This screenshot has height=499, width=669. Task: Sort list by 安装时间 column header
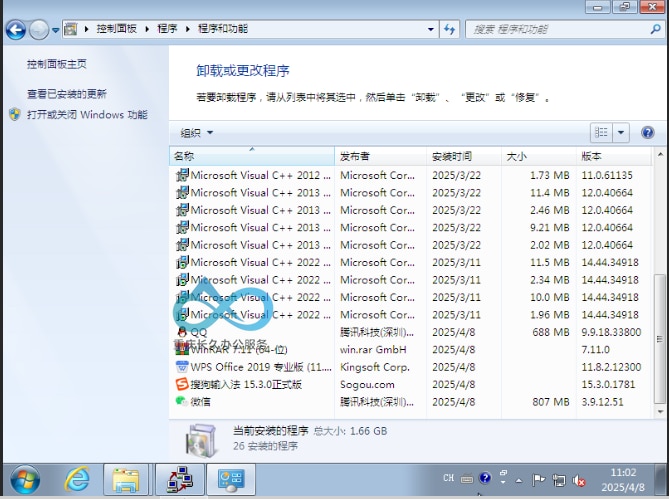[x=464, y=156]
